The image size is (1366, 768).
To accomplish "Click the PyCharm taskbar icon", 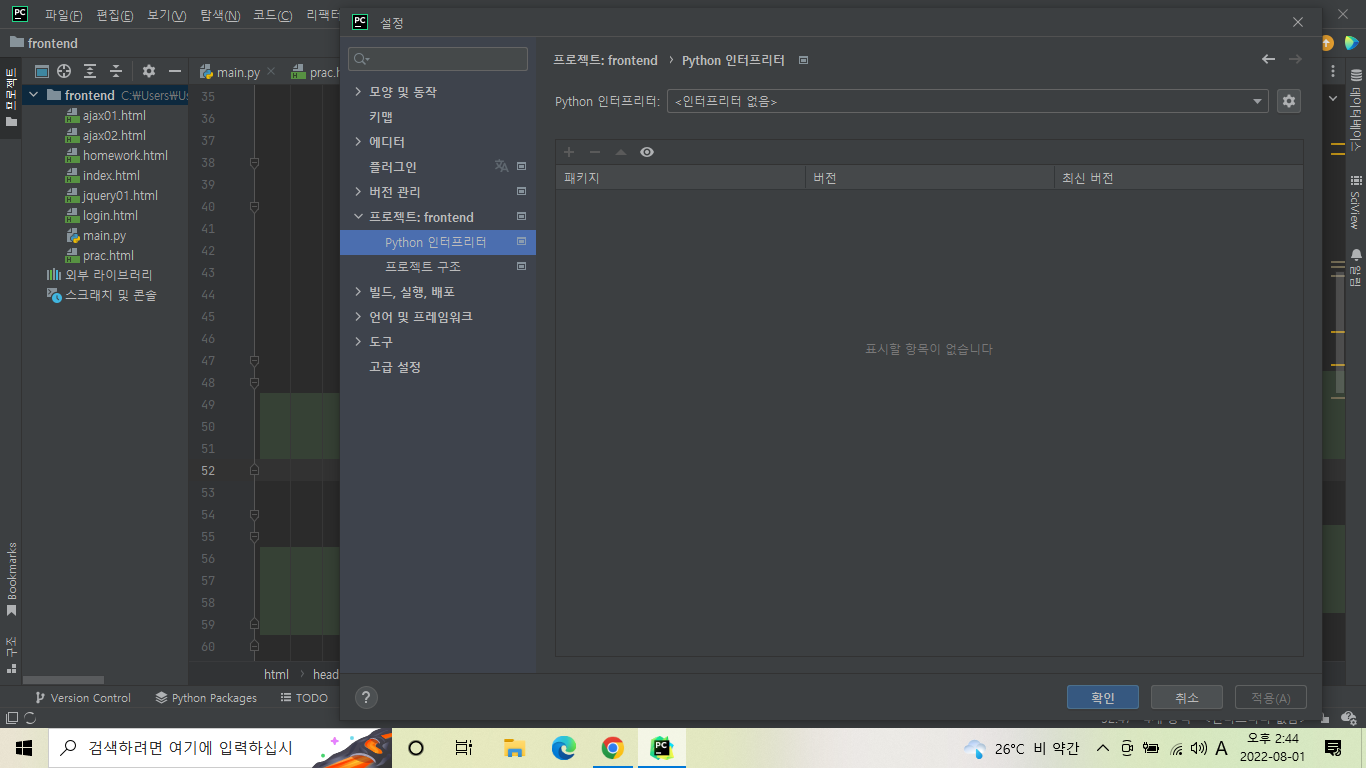I will point(662,748).
